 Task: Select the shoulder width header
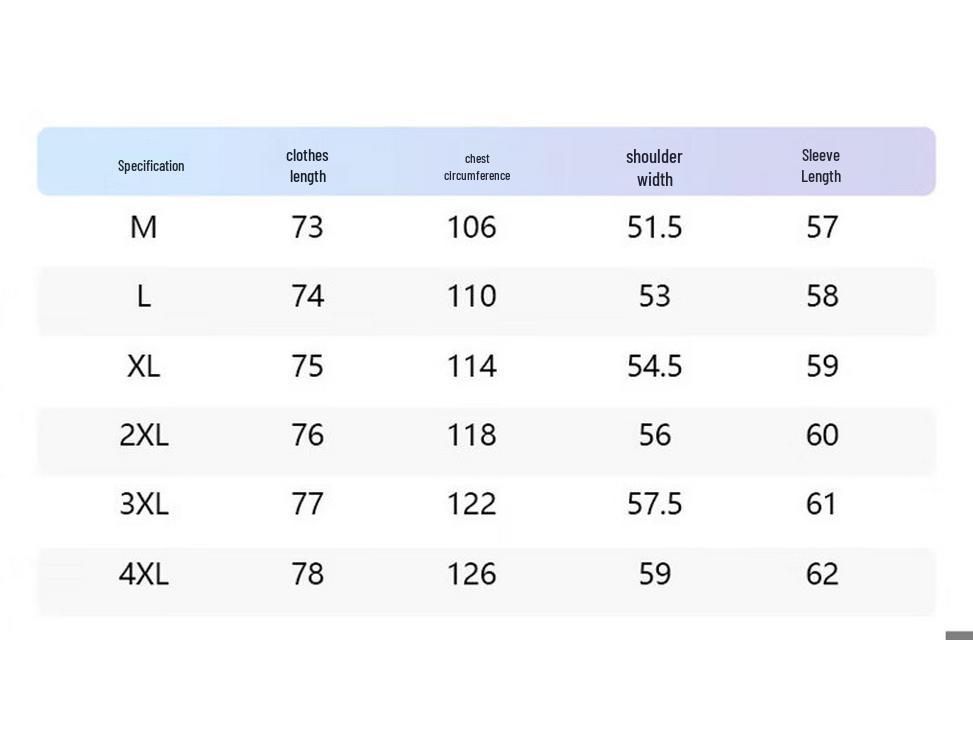point(654,168)
